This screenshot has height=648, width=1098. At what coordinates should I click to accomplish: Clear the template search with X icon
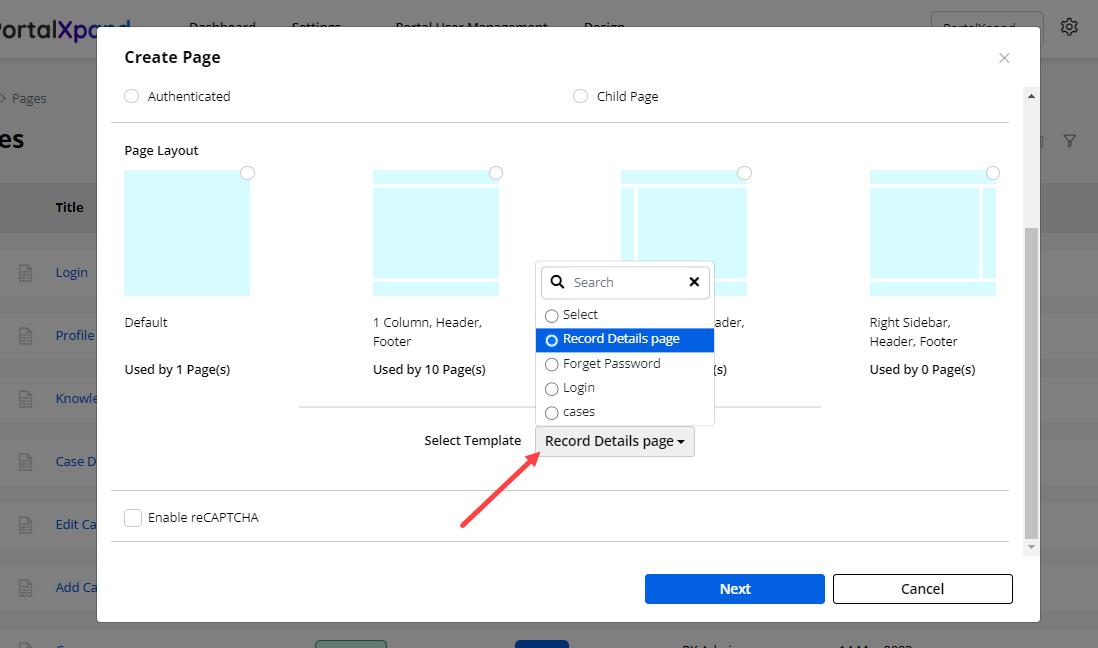coord(694,282)
